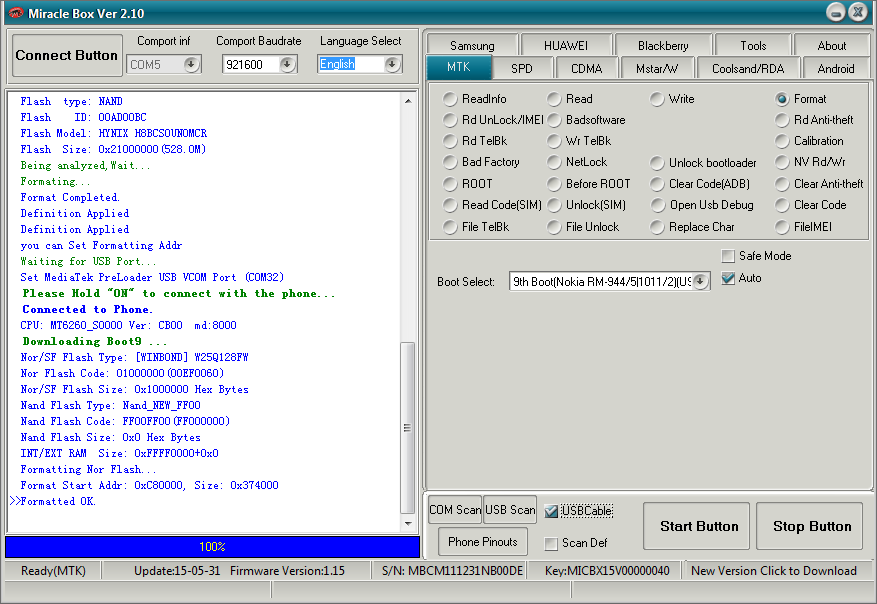The image size is (877, 604).
Task: Expand the Comport Baudrate 921600 dropdown
Action: coord(287,64)
